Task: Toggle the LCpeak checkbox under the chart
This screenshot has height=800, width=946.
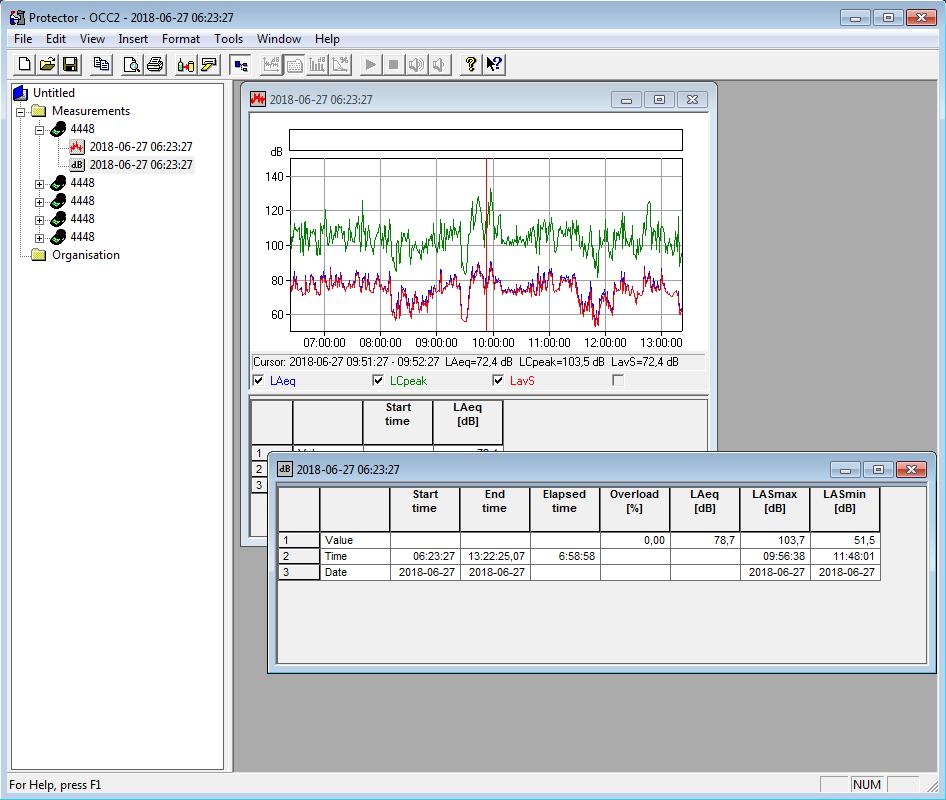Action: tap(378, 380)
